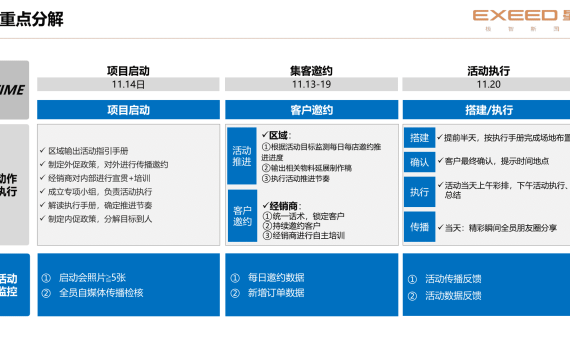Screen dimensions: 570x360
Task: Click the date text 11.14日
Action: (x=128, y=84)
